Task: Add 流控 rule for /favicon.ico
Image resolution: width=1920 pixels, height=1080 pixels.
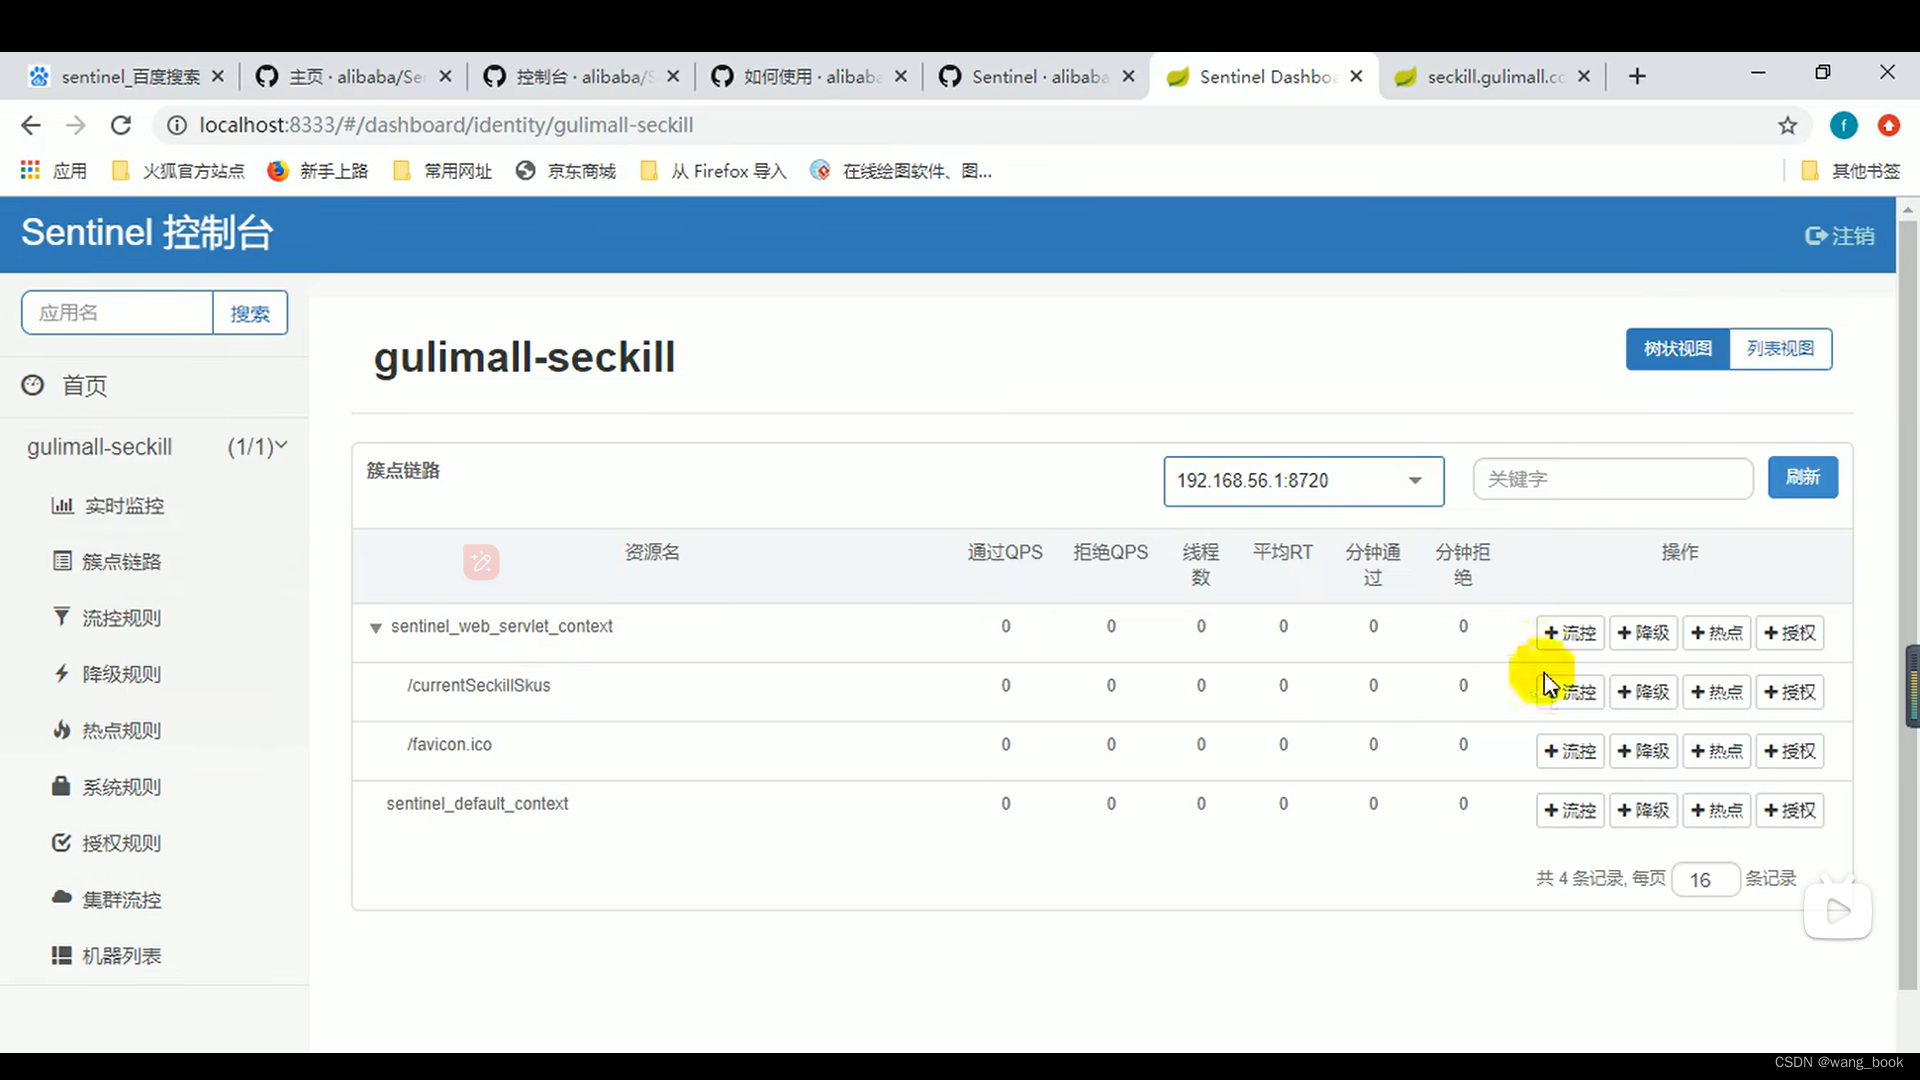Action: pos(1570,751)
